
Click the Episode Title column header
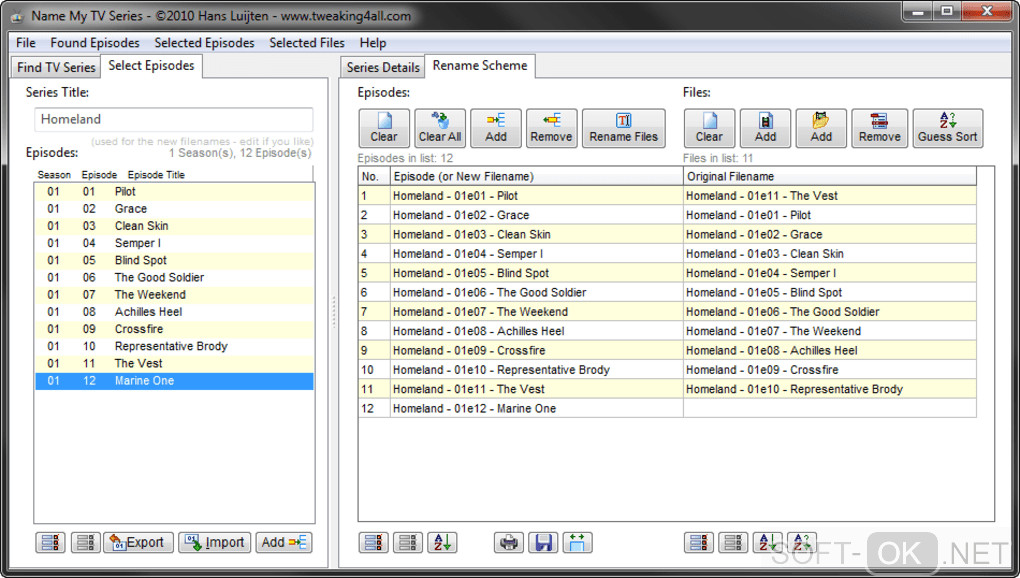point(156,175)
